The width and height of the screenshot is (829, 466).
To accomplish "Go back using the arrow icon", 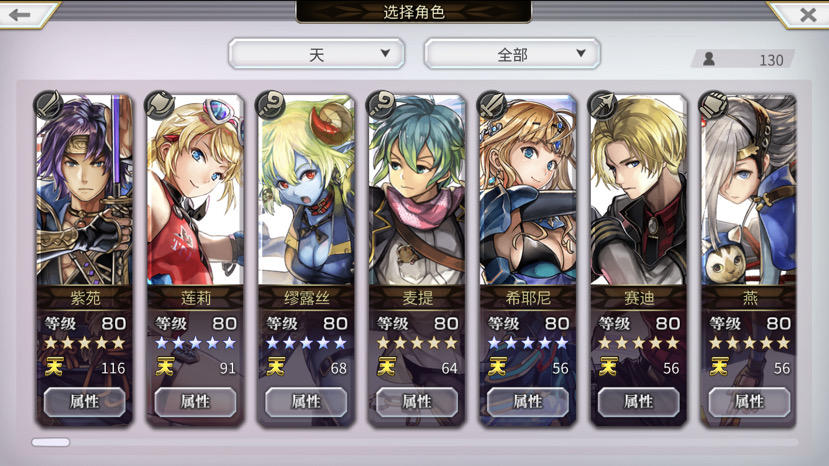I will tap(20, 14).
